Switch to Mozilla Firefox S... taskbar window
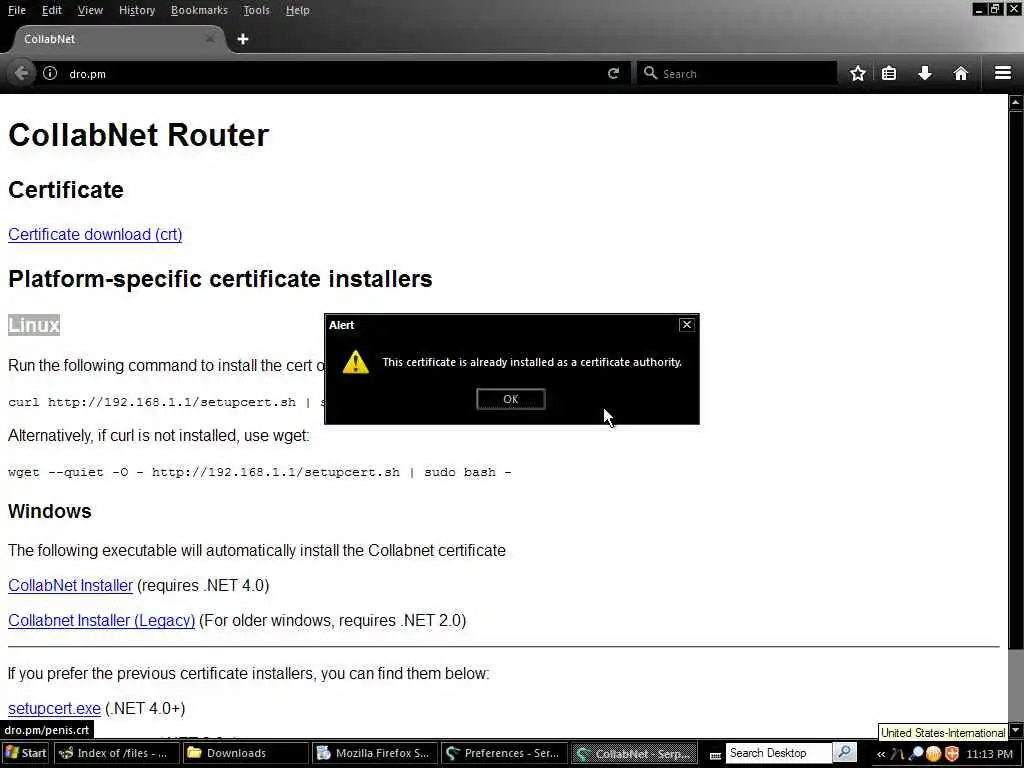Image resolution: width=1024 pixels, height=768 pixels. (x=374, y=753)
